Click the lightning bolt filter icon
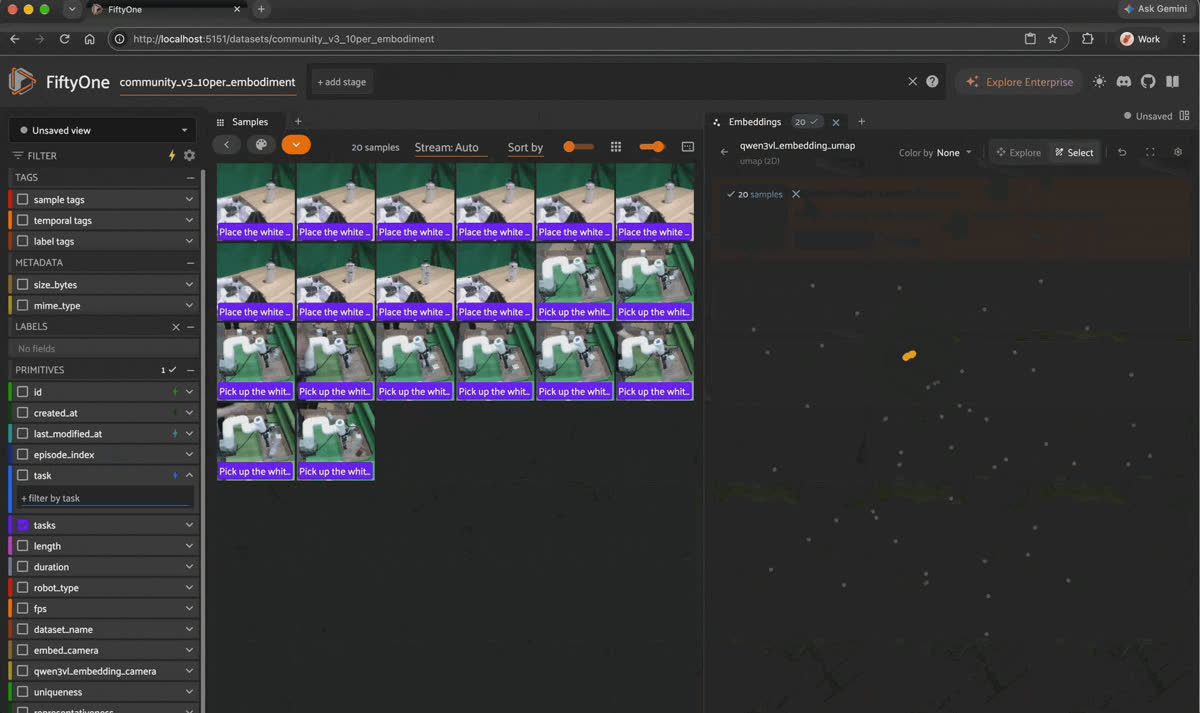This screenshot has height=713, width=1200. click(x=172, y=156)
